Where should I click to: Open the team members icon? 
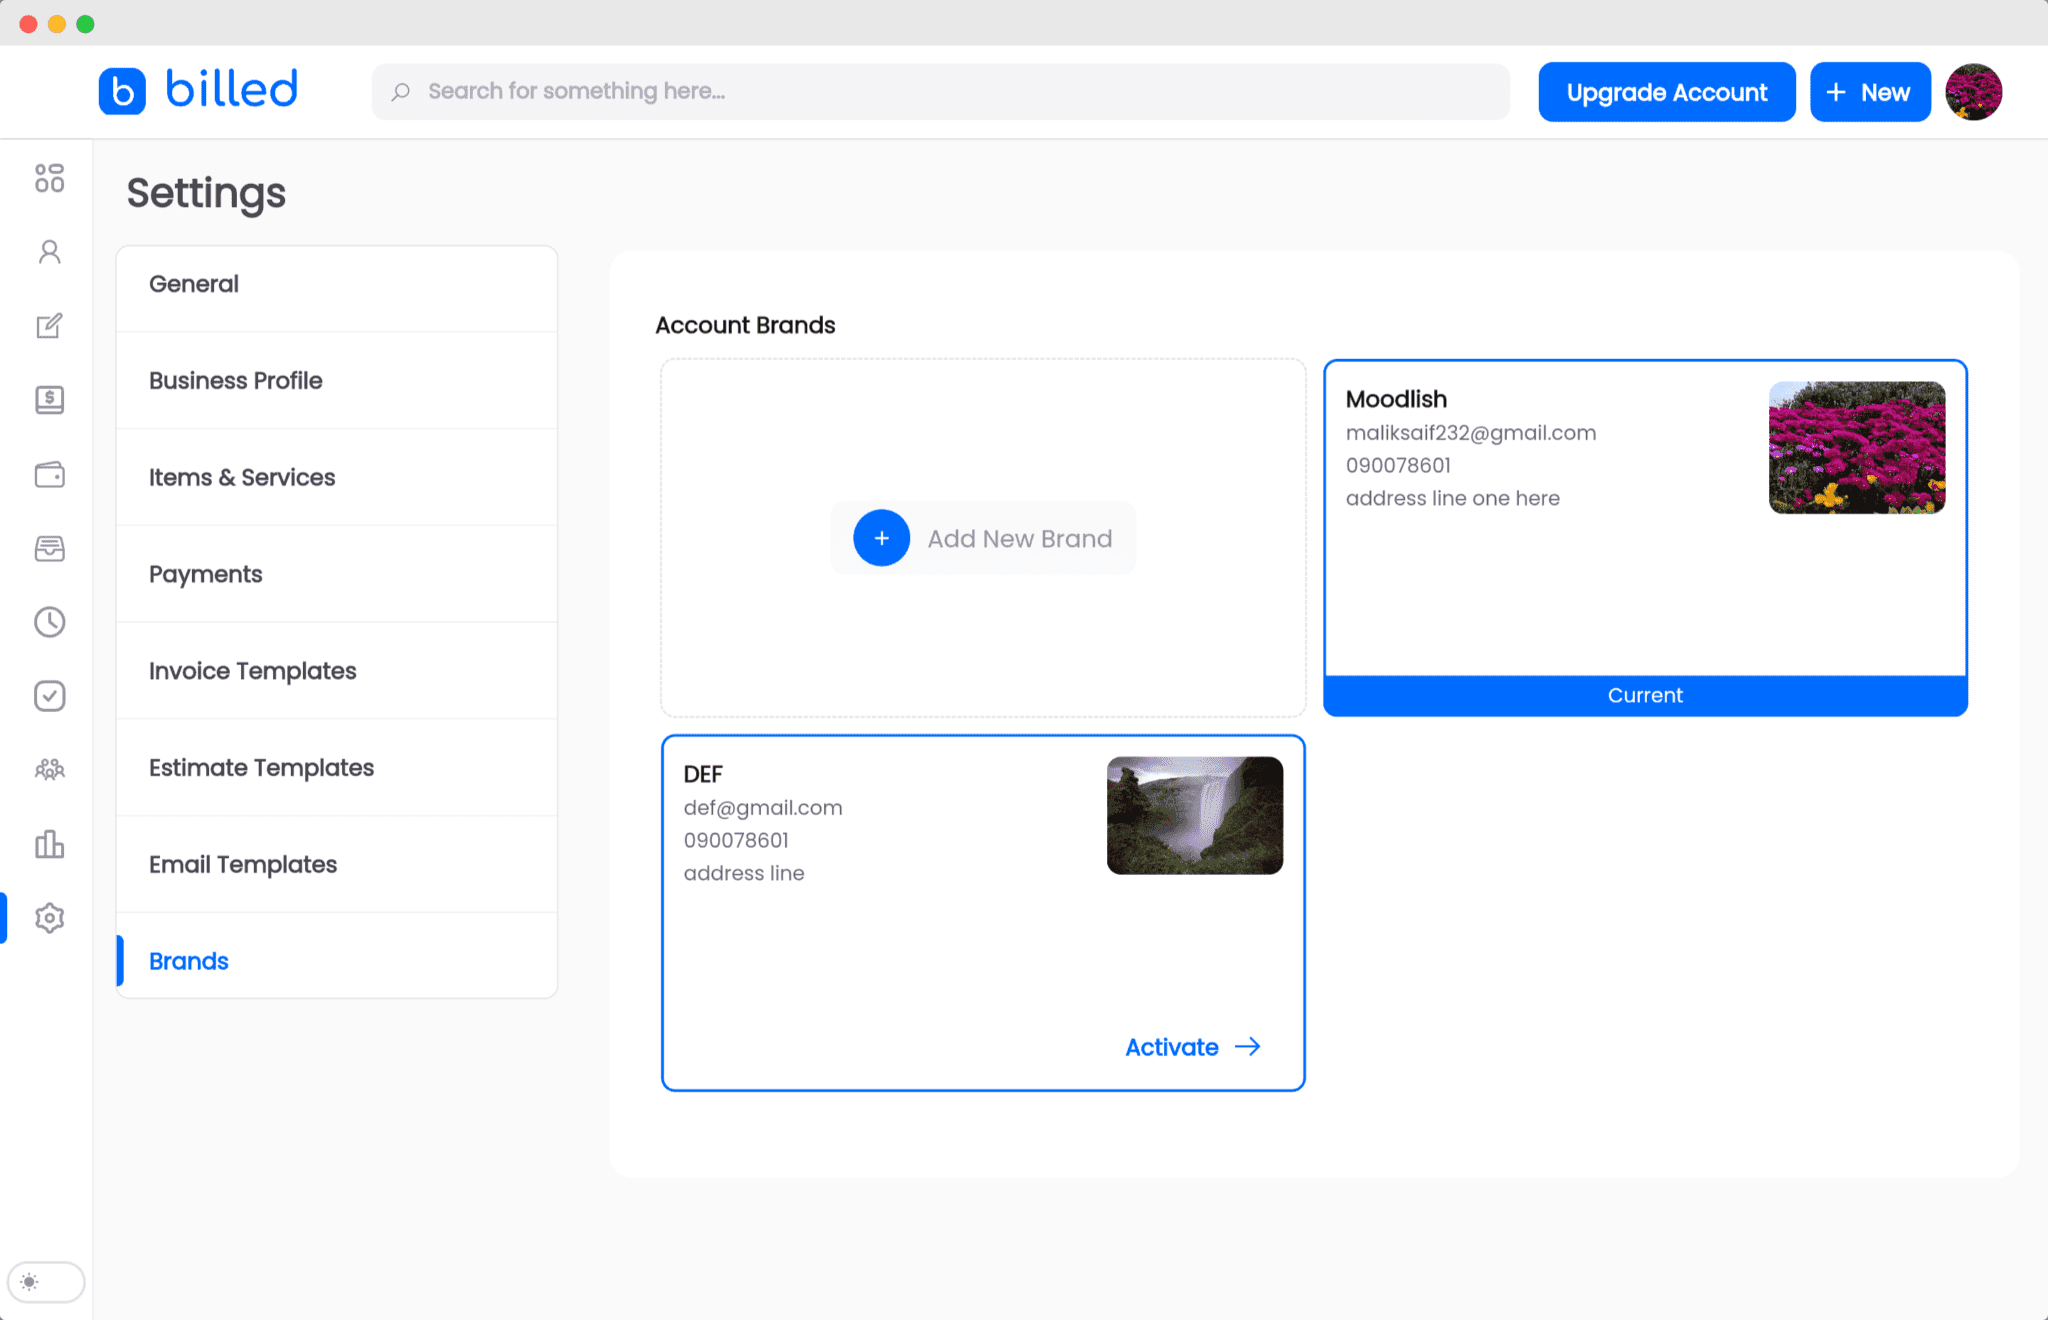[48, 770]
